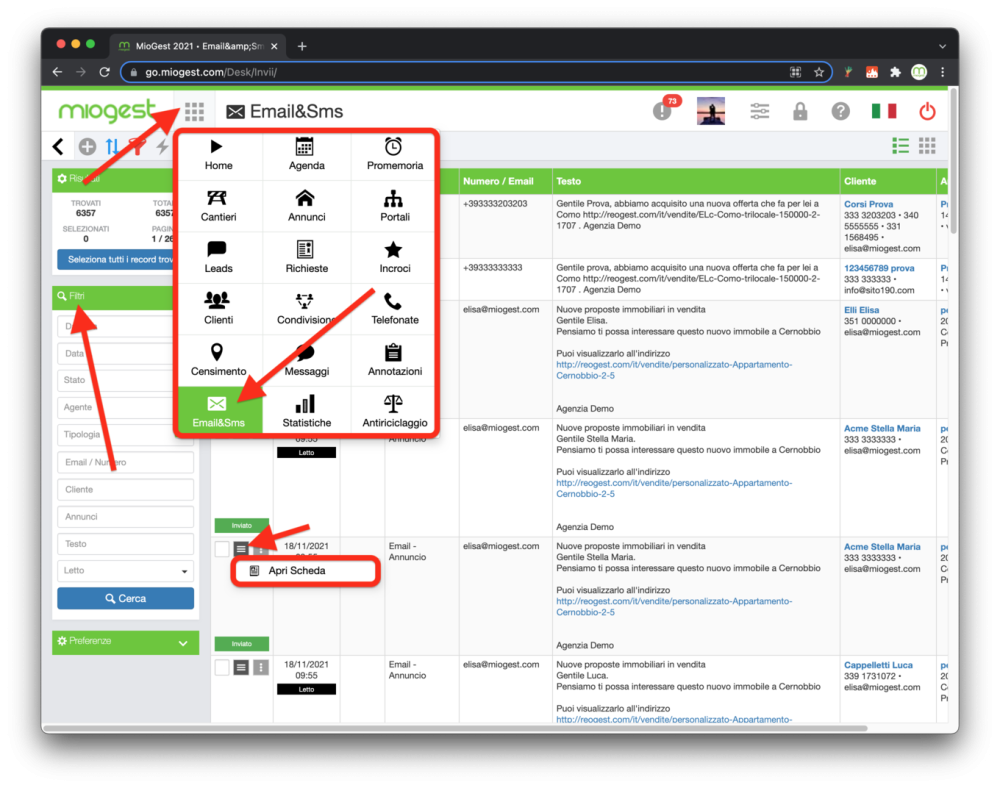Click the Testo column header
This screenshot has width=1000, height=788.
[695, 182]
